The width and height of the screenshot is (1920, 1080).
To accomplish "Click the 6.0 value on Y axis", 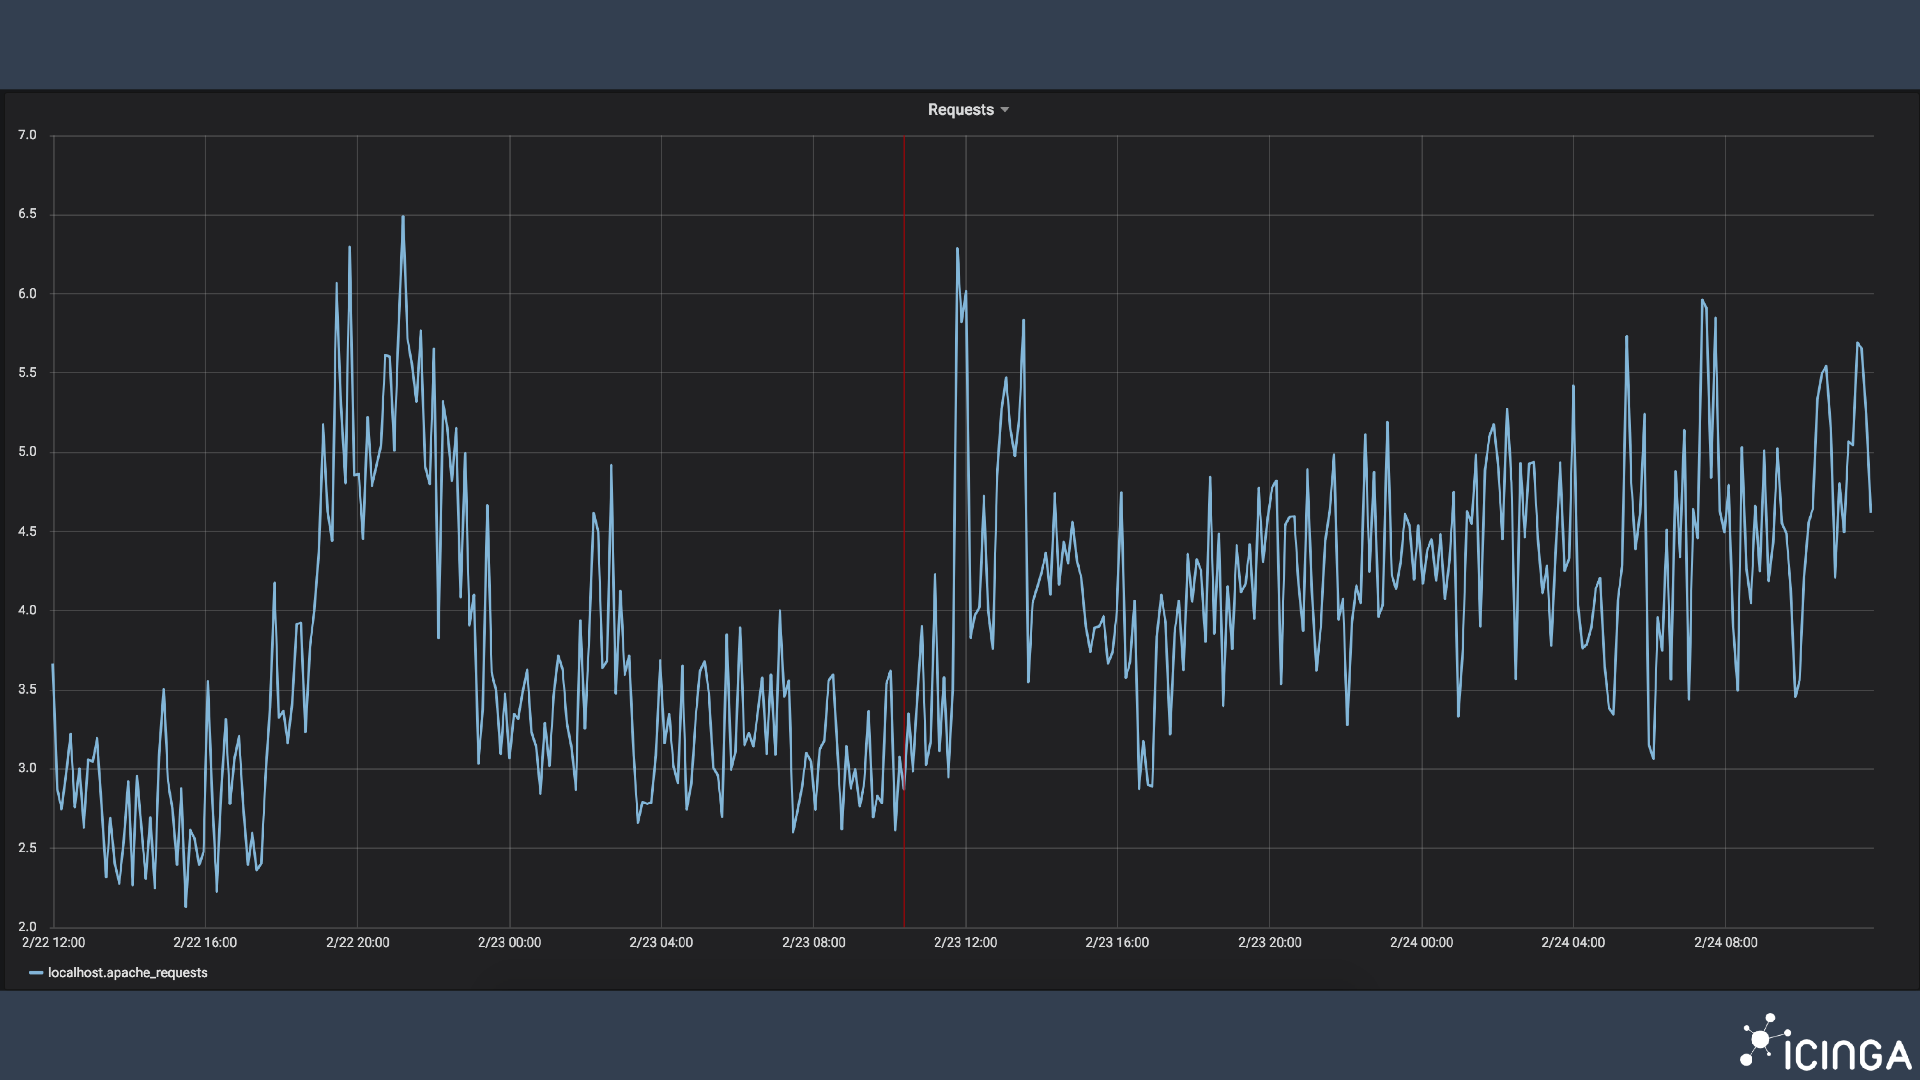I will click(x=27, y=294).
